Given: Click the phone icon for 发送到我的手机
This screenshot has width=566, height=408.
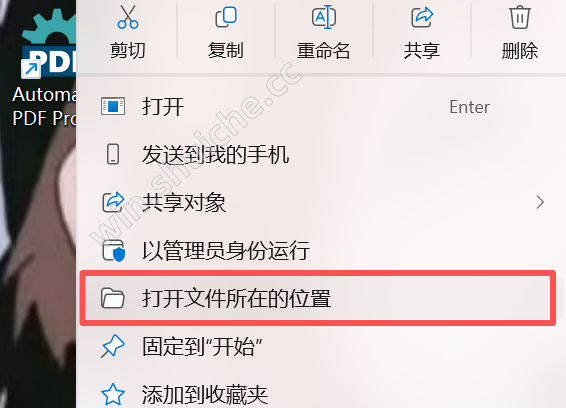Looking at the screenshot, I should click(113, 154).
